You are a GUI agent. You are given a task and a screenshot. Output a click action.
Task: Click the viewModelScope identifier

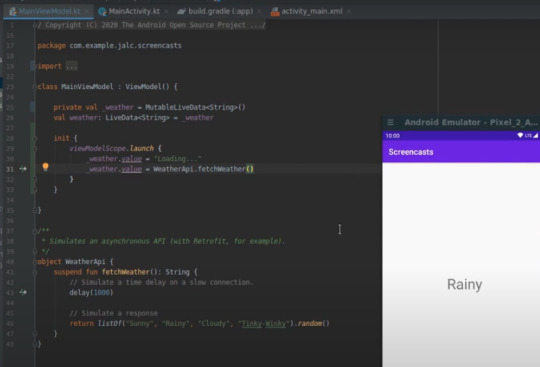click(97, 148)
